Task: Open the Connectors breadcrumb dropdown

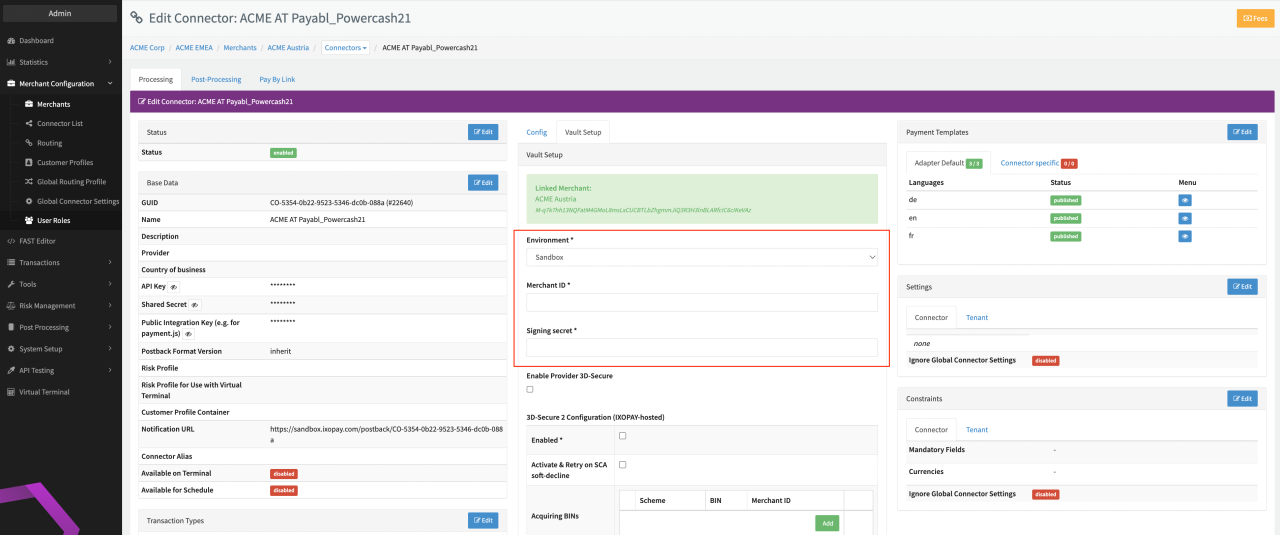Action: click(346, 48)
